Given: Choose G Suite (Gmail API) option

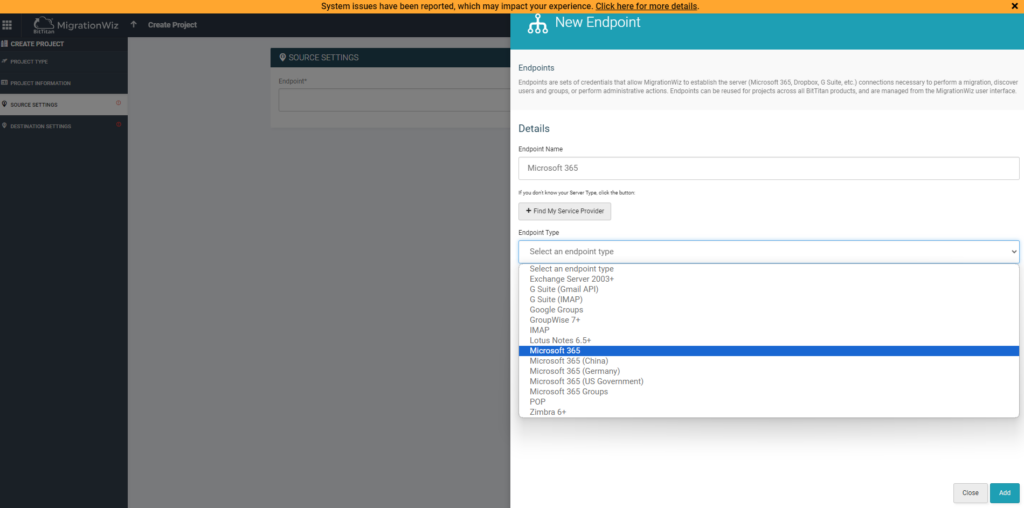Looking at the screenshot, I should (564, 289).
